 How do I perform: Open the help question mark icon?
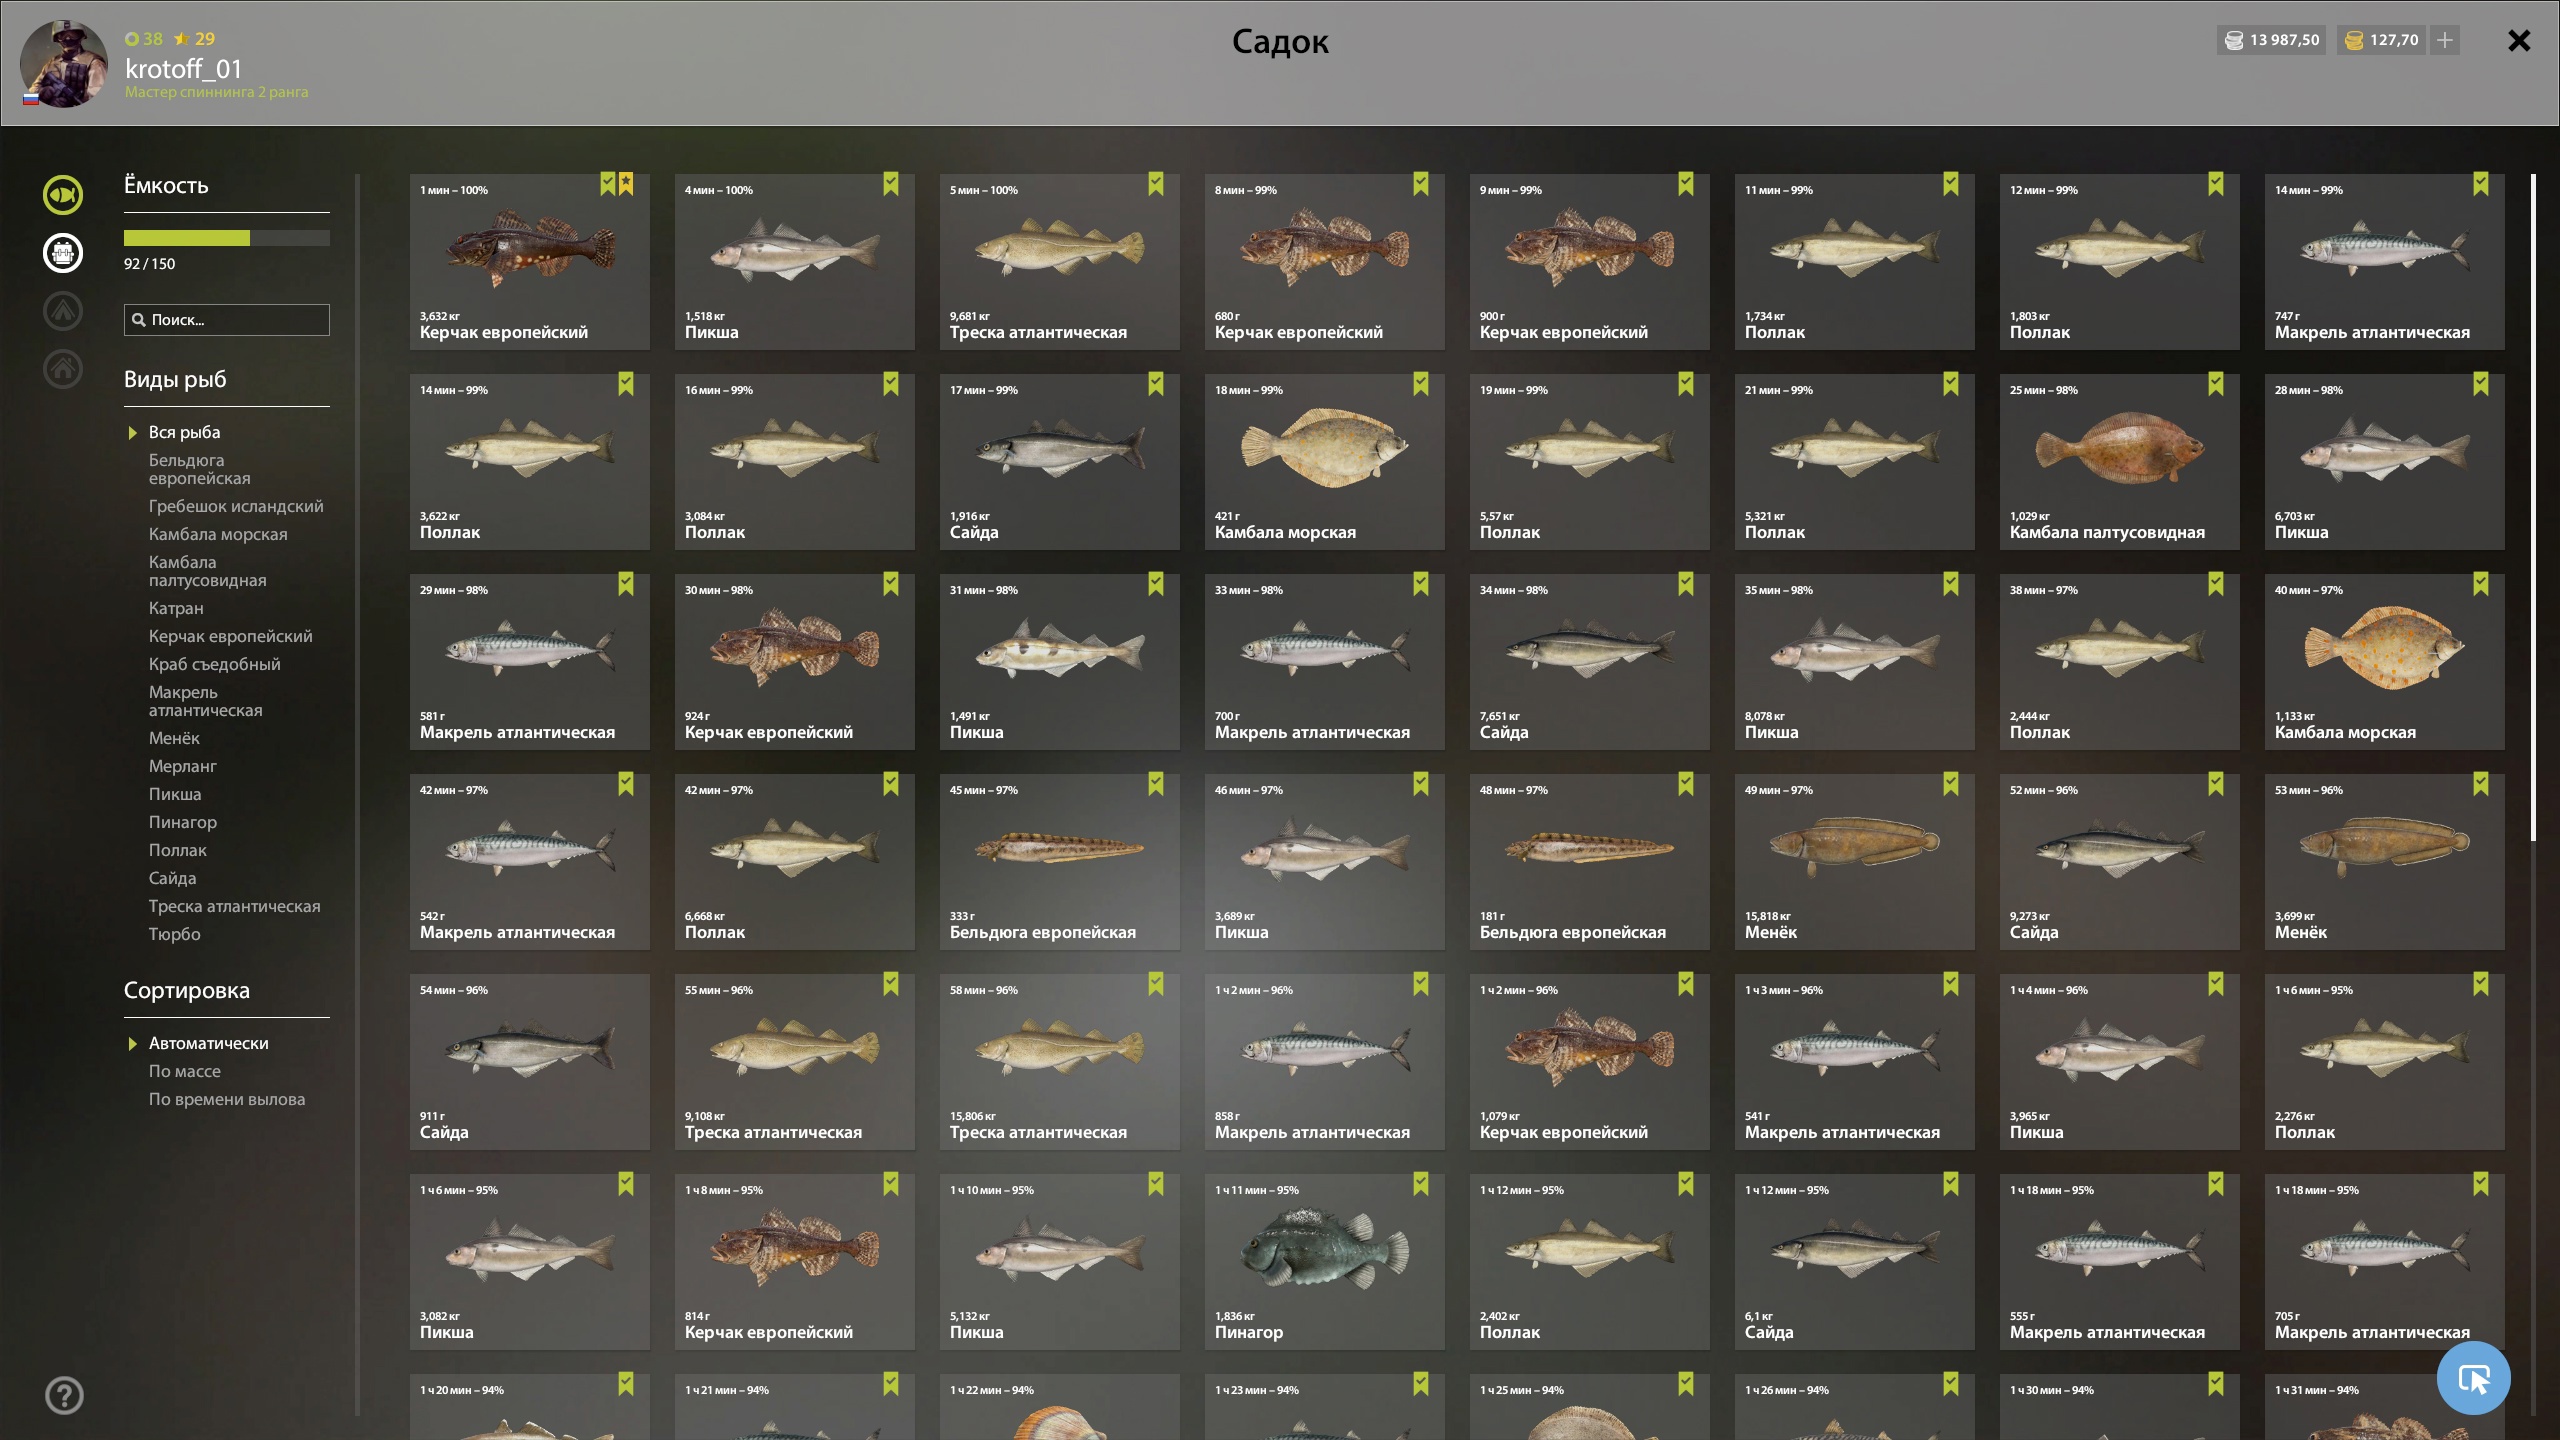click(64, 1395)
